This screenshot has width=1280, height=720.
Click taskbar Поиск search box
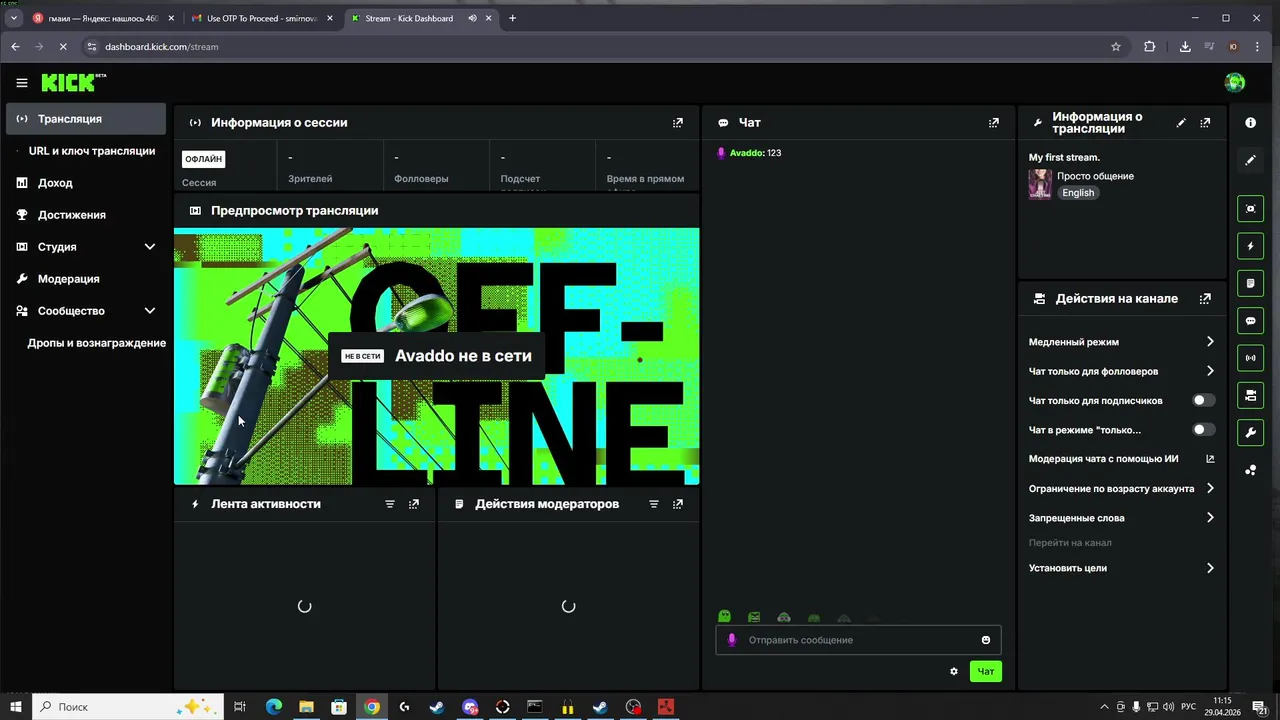[x=127, y=707]
